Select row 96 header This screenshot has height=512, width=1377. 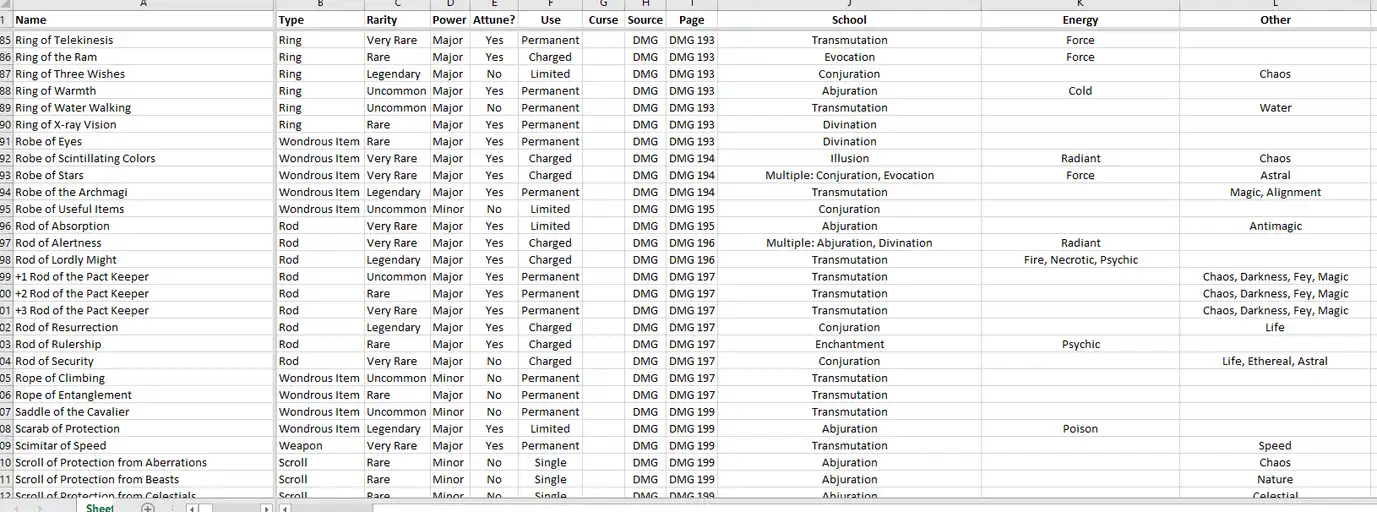click(6, 226)
